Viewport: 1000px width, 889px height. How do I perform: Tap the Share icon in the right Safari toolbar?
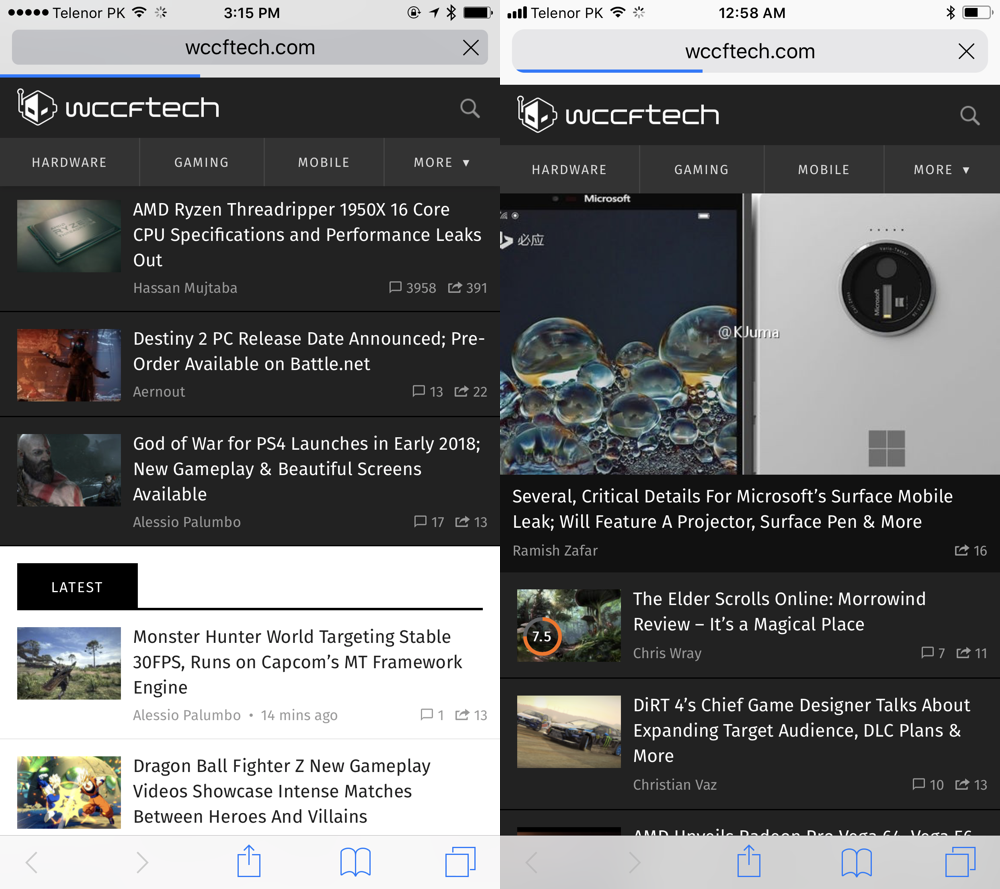[x=749, y=861]
